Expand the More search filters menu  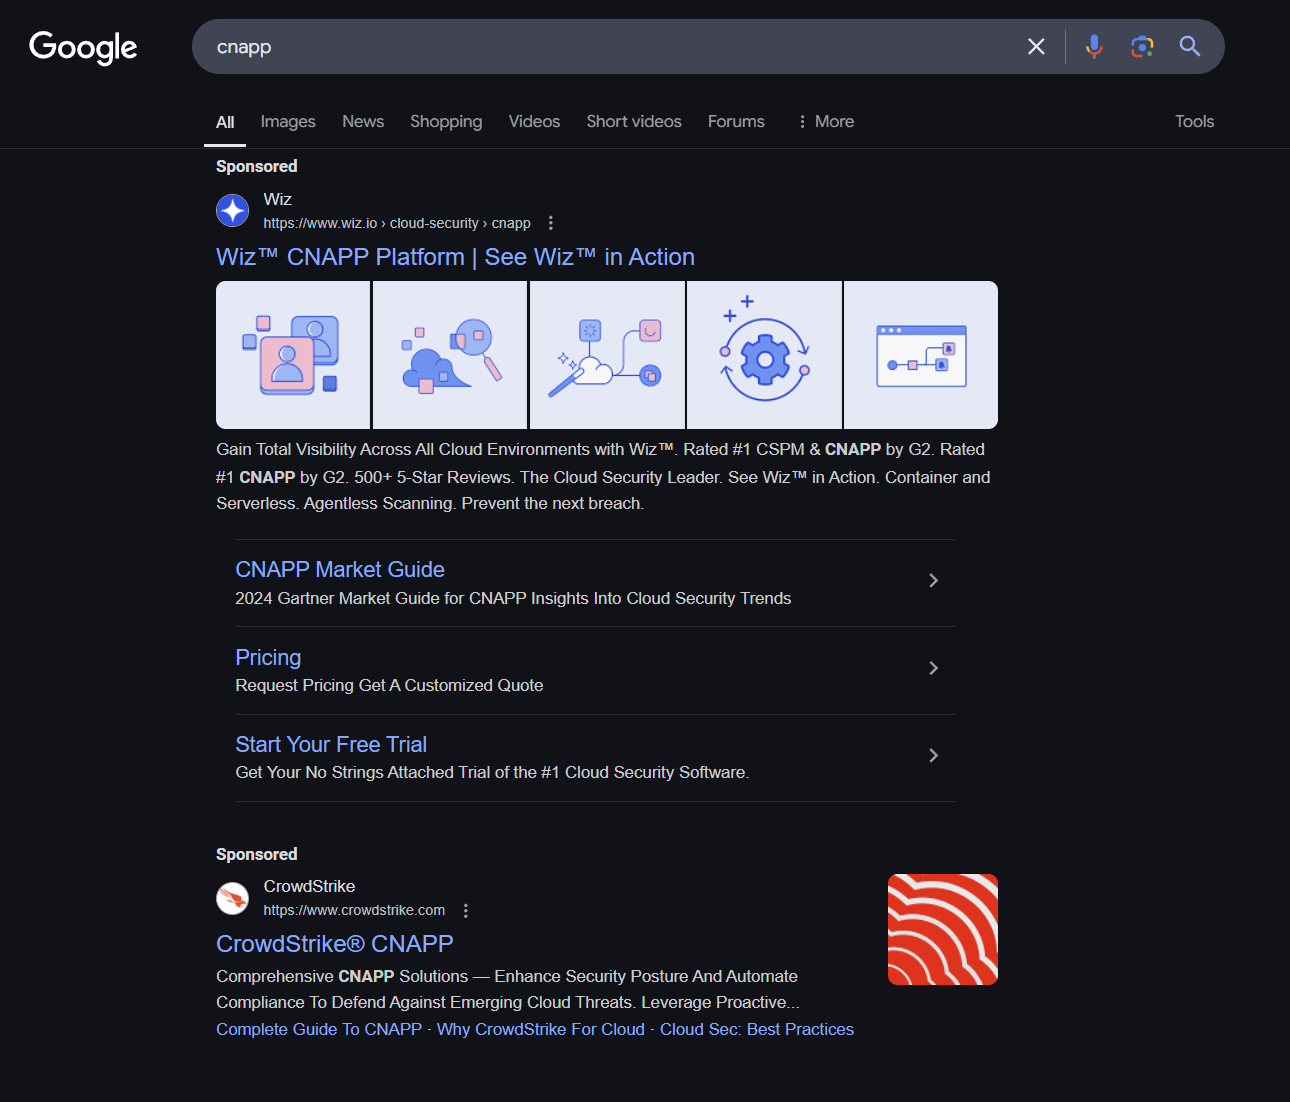coord(826,122)
